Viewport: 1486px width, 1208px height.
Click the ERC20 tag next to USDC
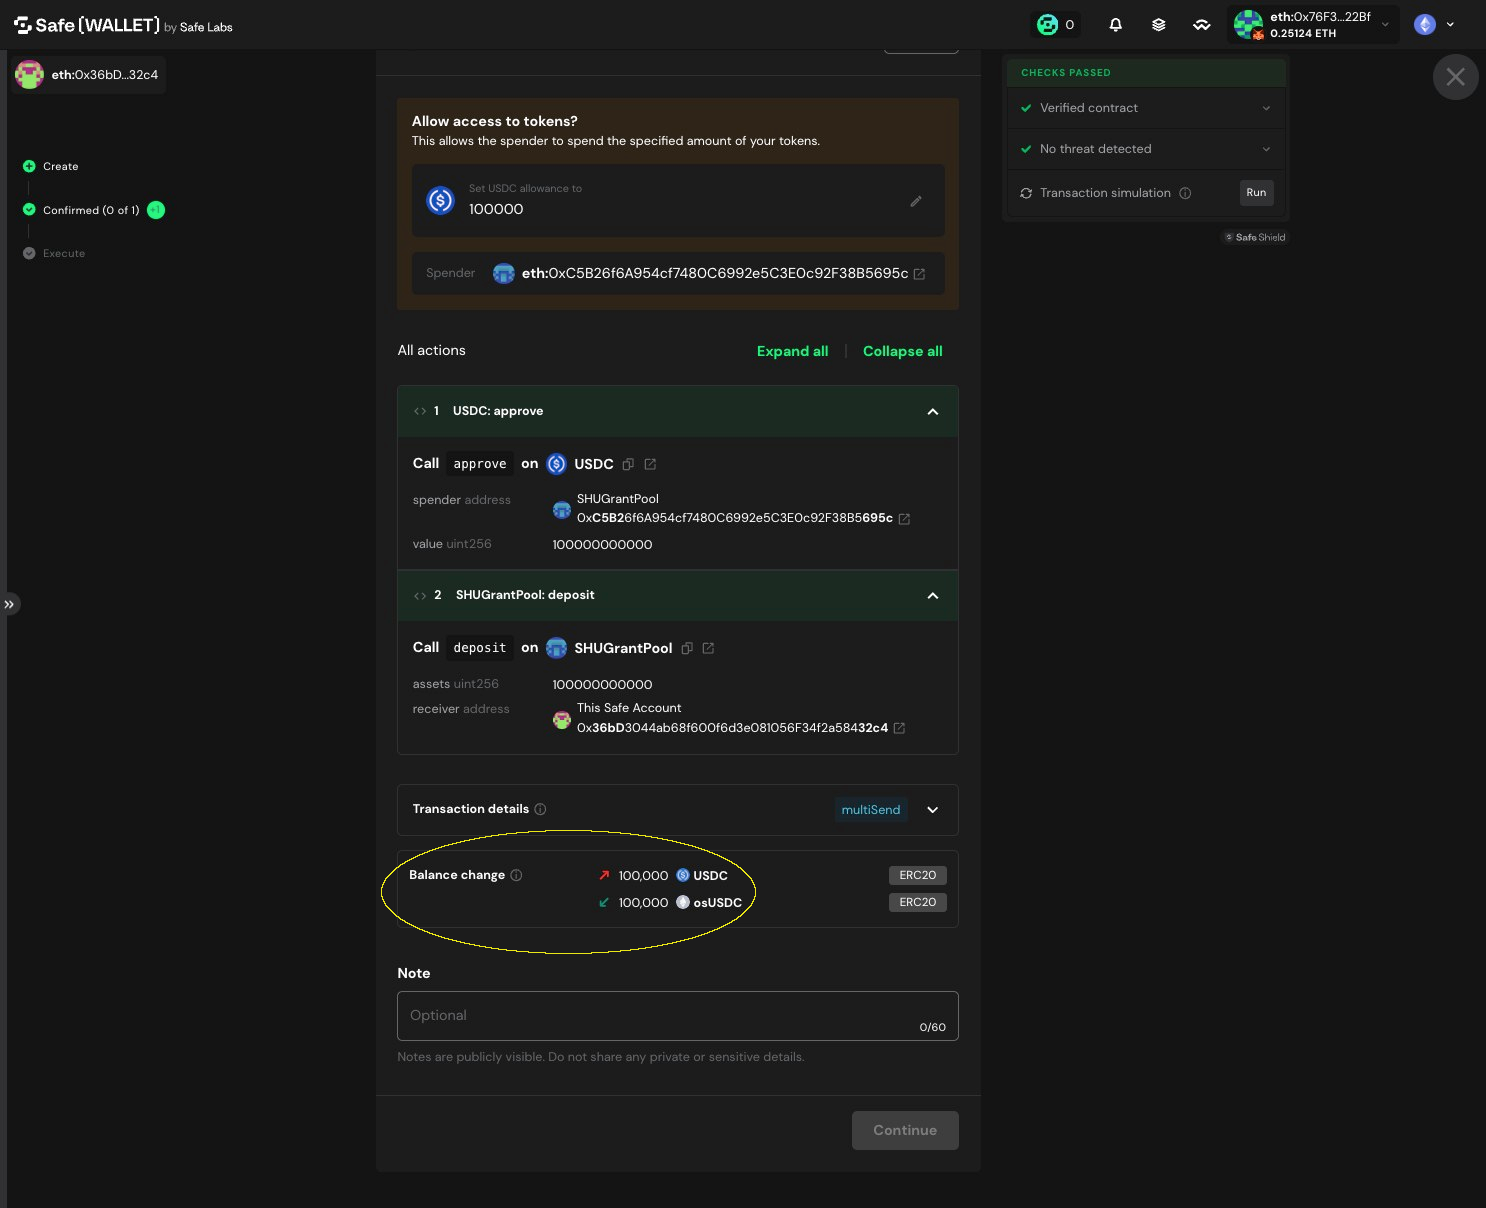[x=917, y=875]
